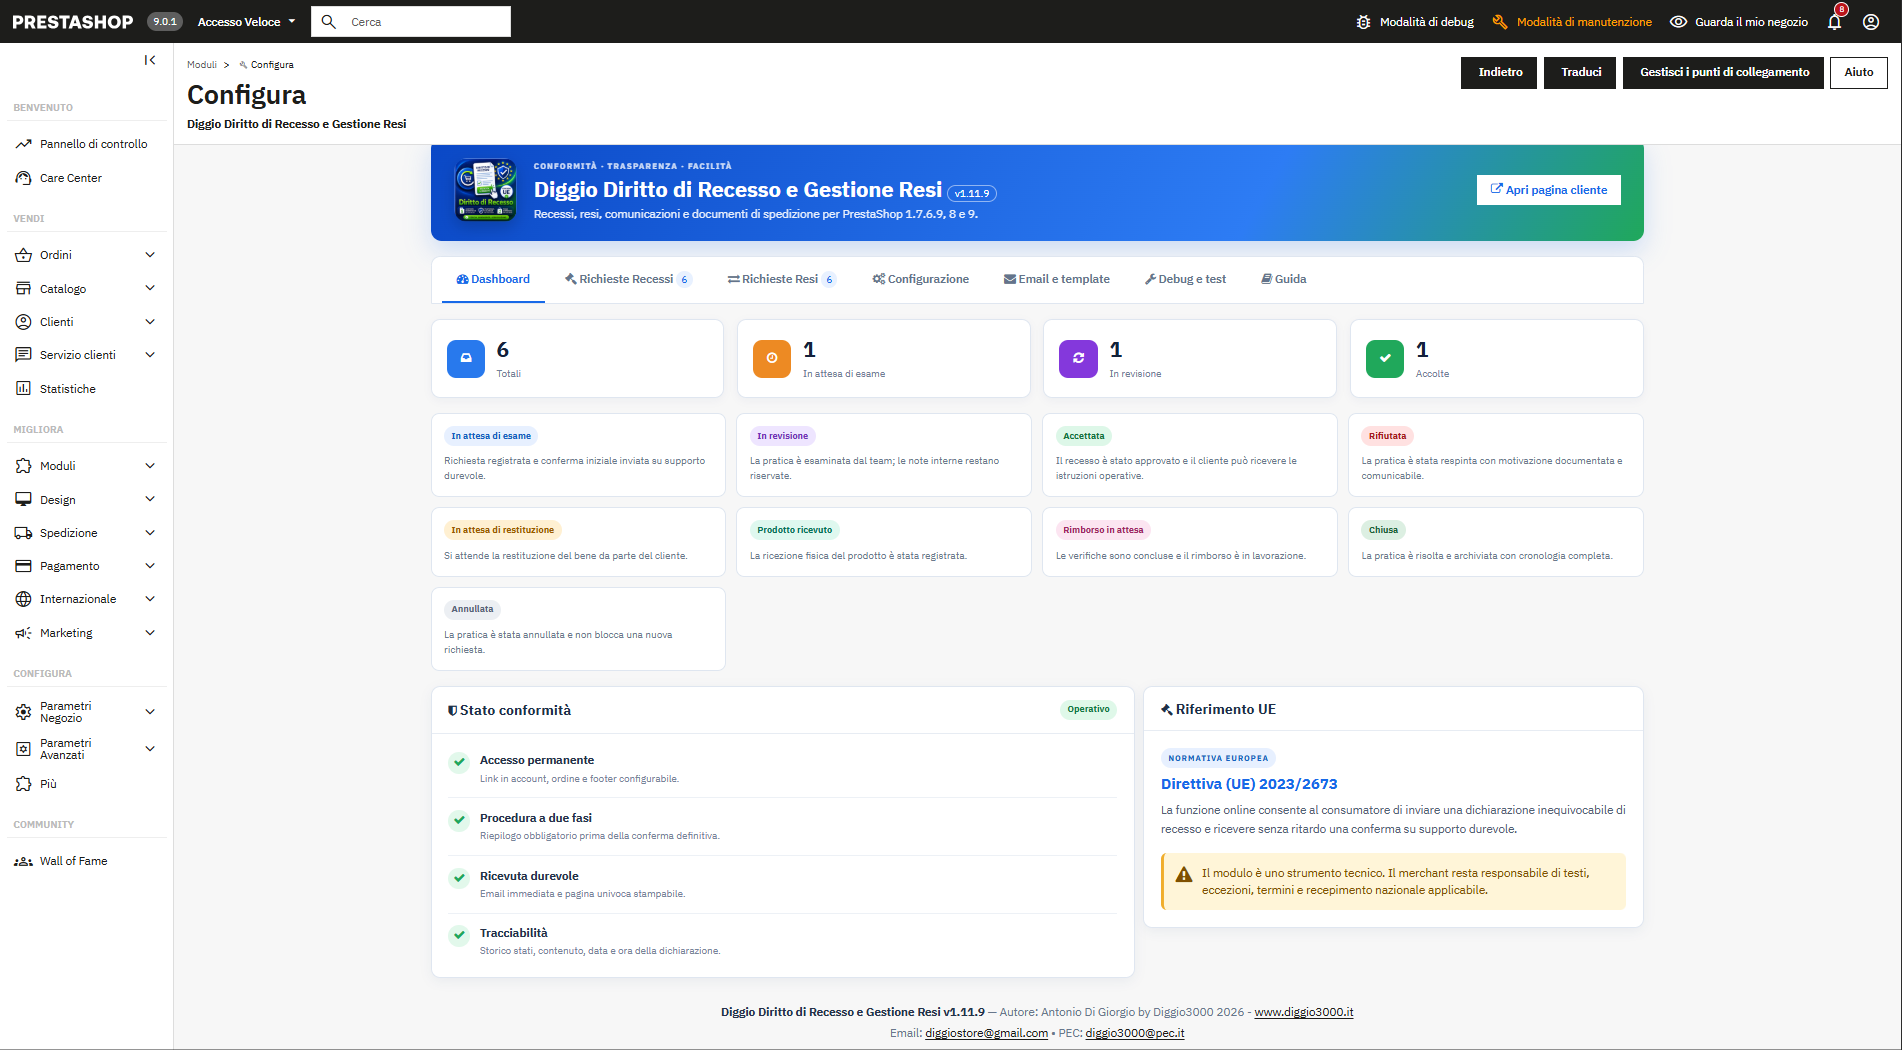This screenshot has height=1050, width=1902.
Task: Open the user profile avatar icon
Action: (1871, 22)
